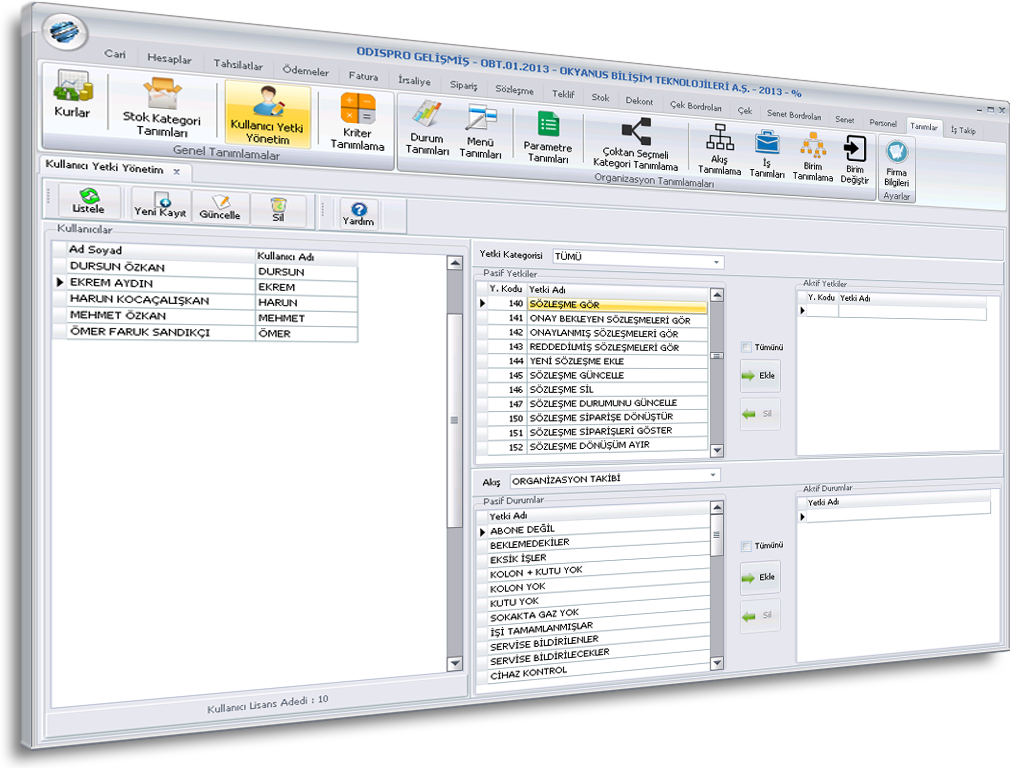Open Menü Tanımları

pos(481,131)
